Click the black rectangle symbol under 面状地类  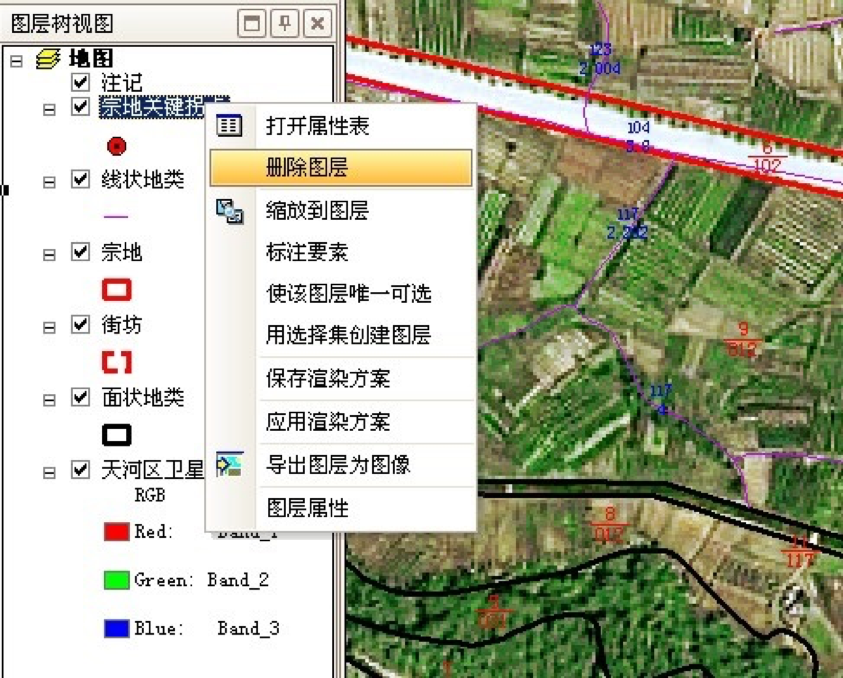117,435
